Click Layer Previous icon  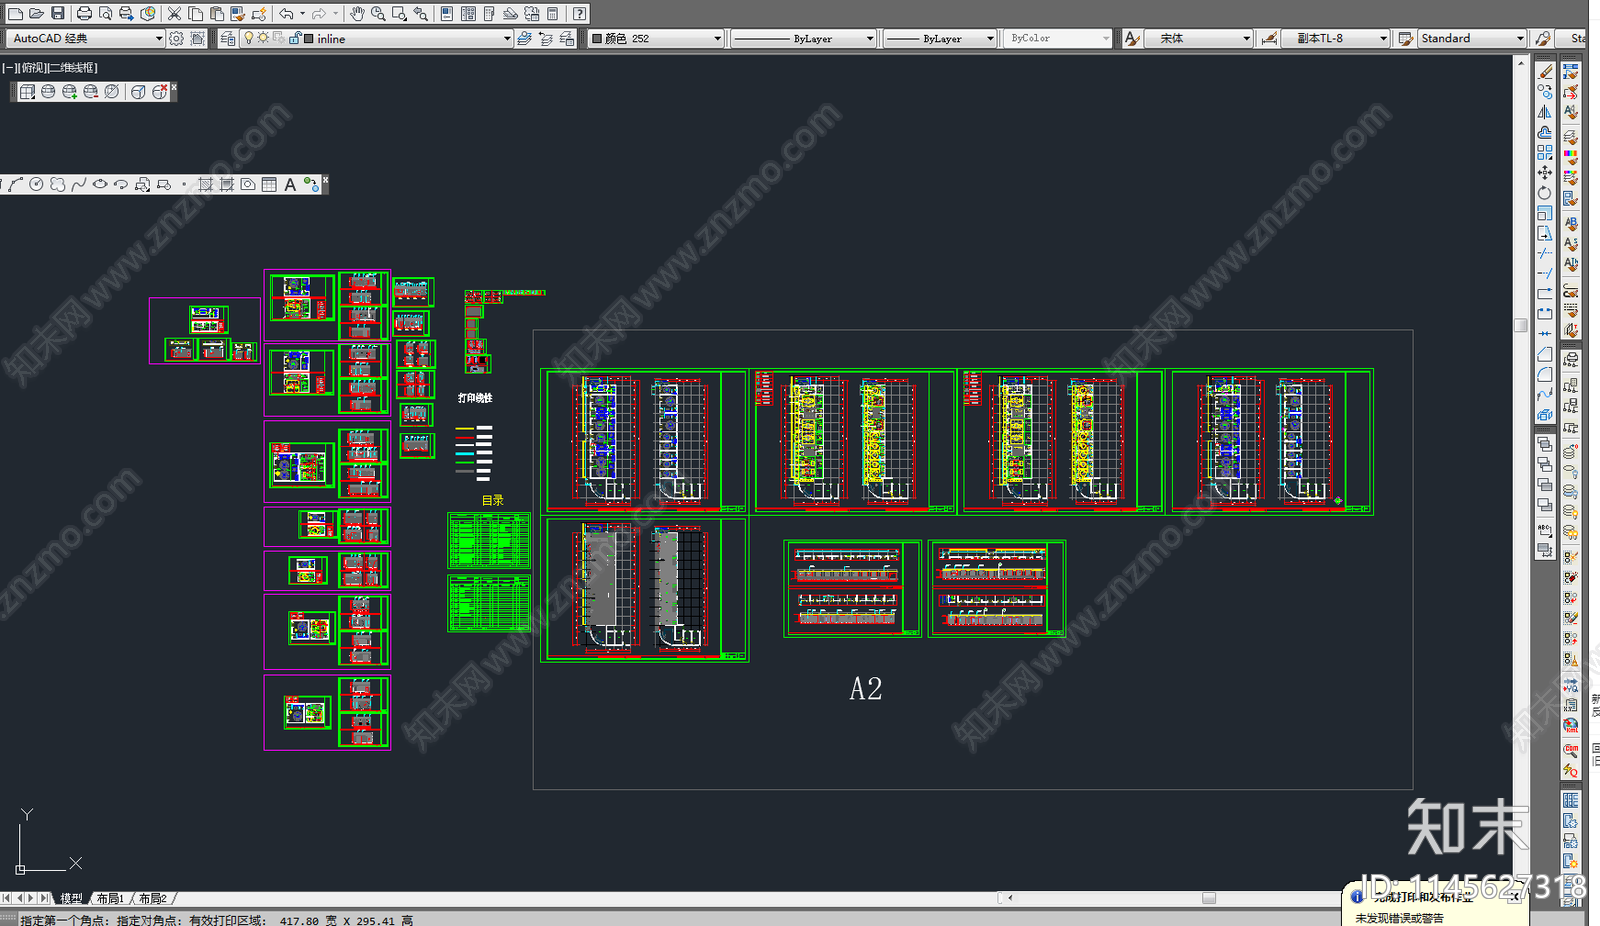click(x=546, y=38)
